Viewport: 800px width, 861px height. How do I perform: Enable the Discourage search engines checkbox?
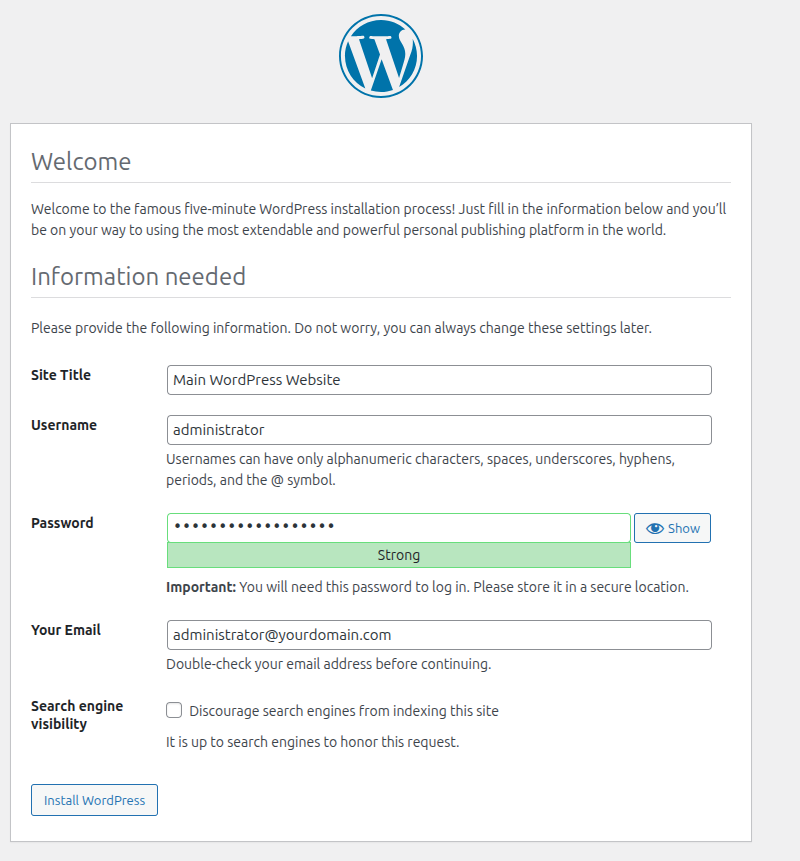[174, 711]
